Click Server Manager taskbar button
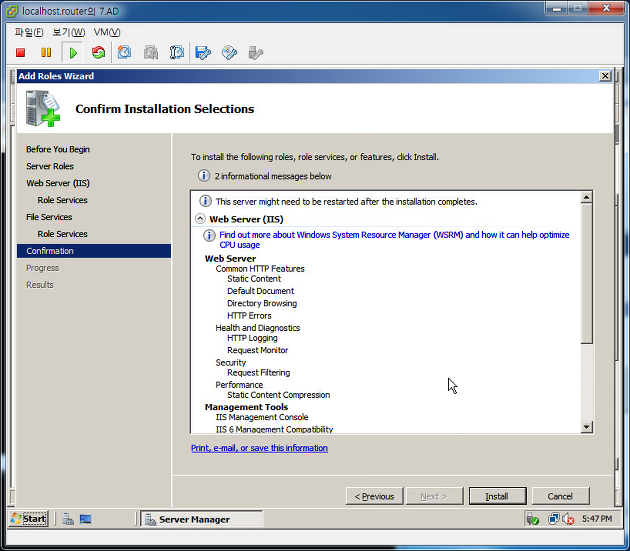 point(202,519)
